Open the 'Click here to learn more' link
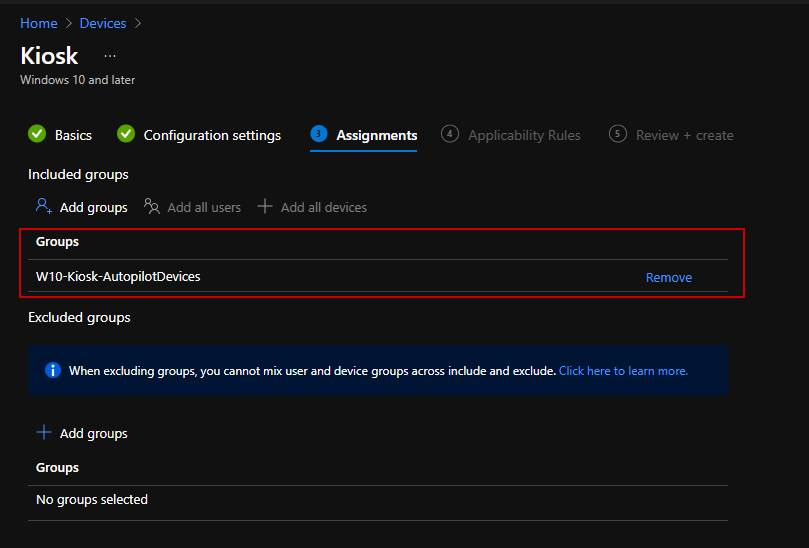Screen dimensions: 809x548 623,371
